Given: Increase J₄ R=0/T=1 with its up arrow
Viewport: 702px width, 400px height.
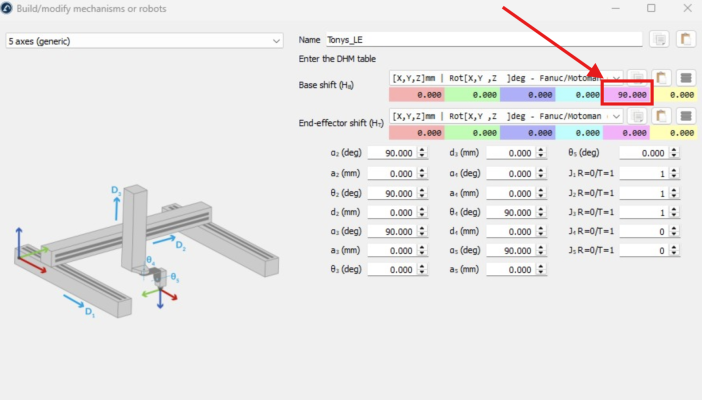Looking at the screenshot, I should (x=674, y=228).
